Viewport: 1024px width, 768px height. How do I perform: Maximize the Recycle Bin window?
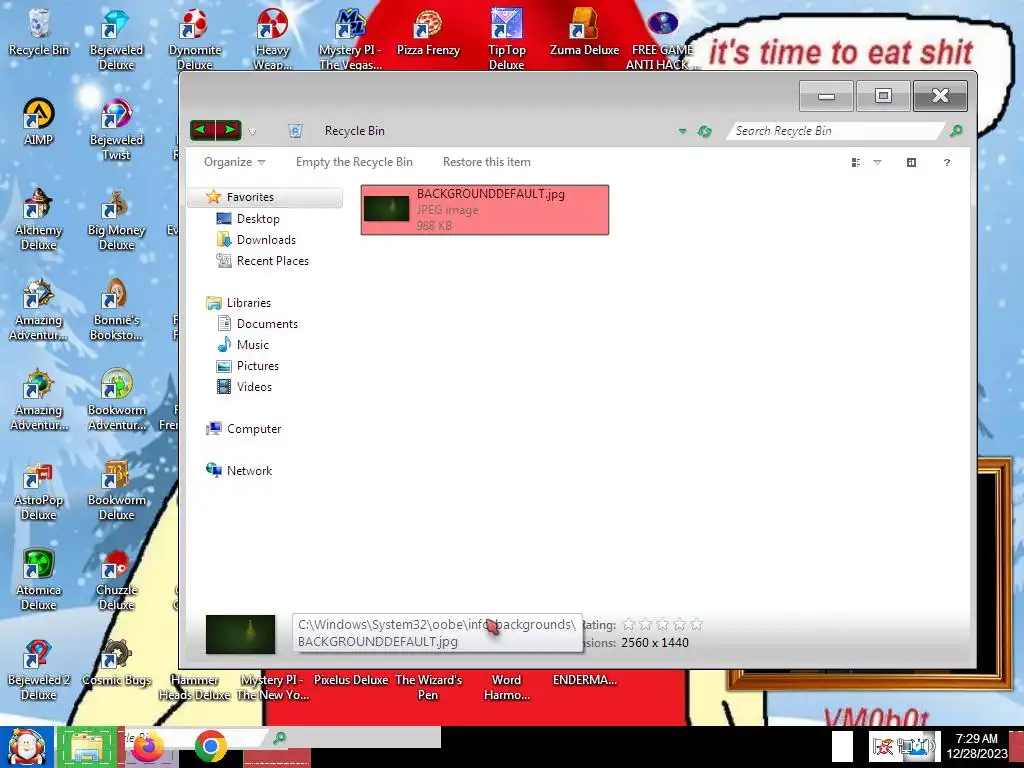pyautogui.click(x=883, y=96)
